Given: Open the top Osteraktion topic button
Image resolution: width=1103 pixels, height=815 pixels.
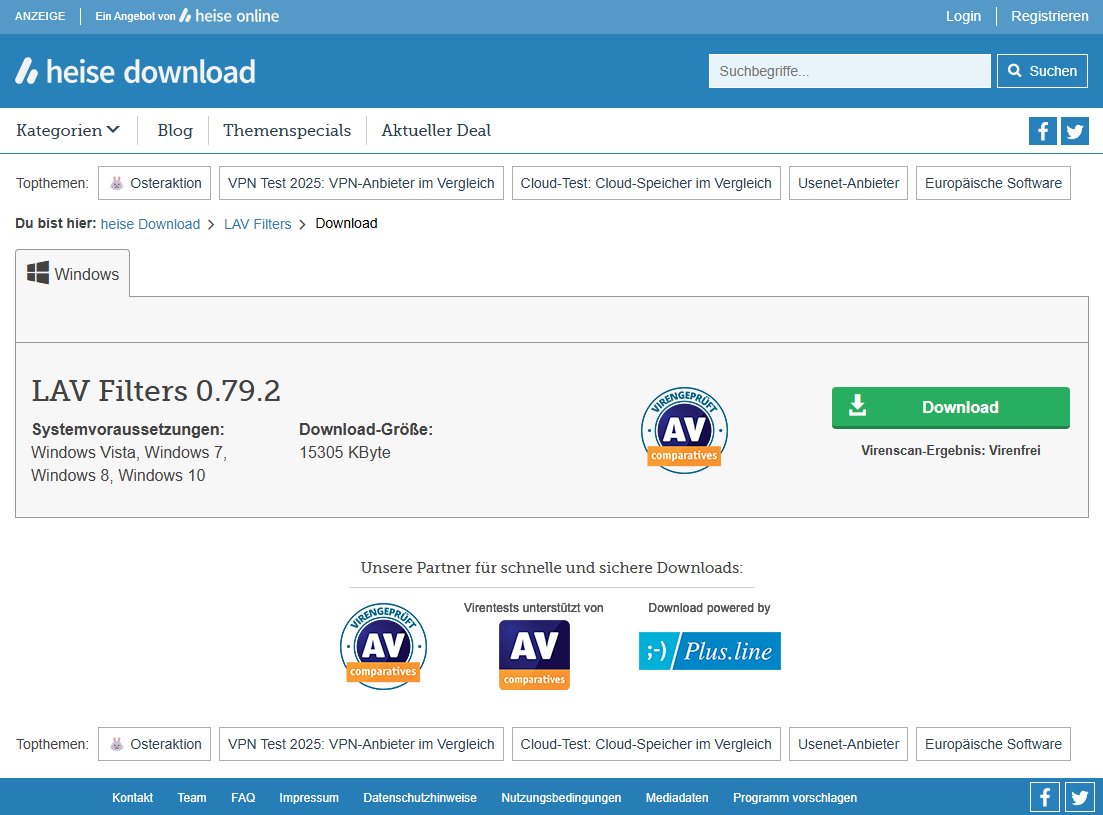Looking at the screenshot, I should pyautogui.click(x=154, y=183).
